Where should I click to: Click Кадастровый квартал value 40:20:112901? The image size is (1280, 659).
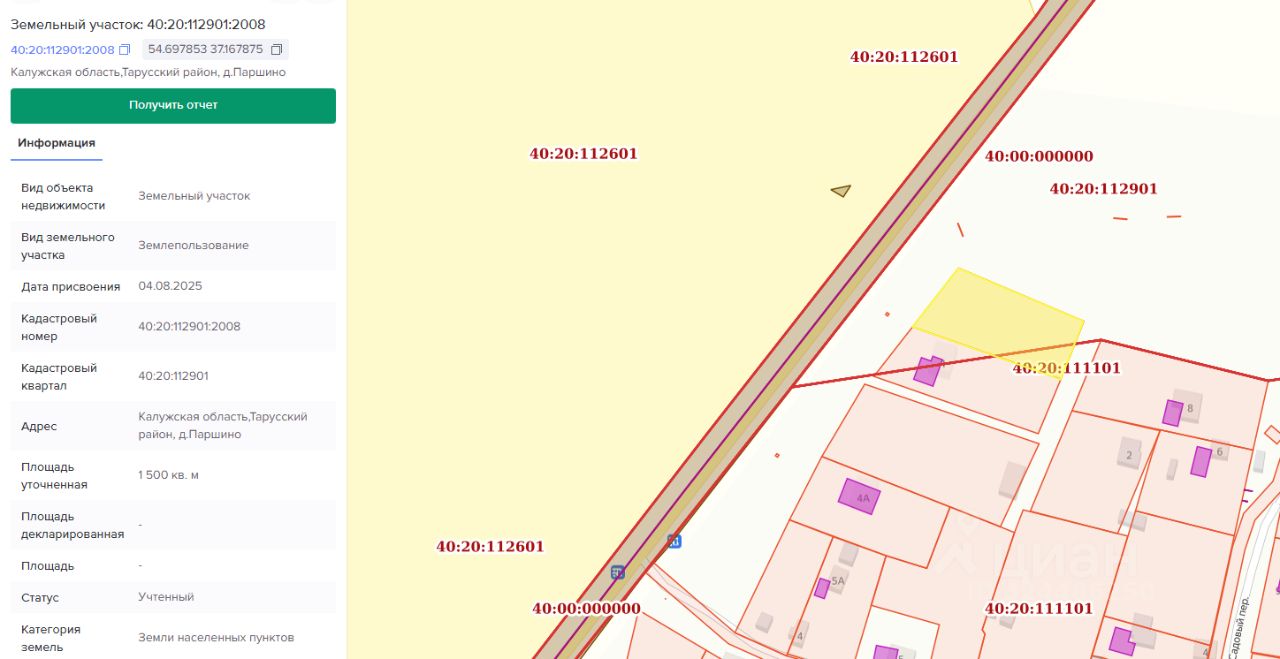point(173,376)
